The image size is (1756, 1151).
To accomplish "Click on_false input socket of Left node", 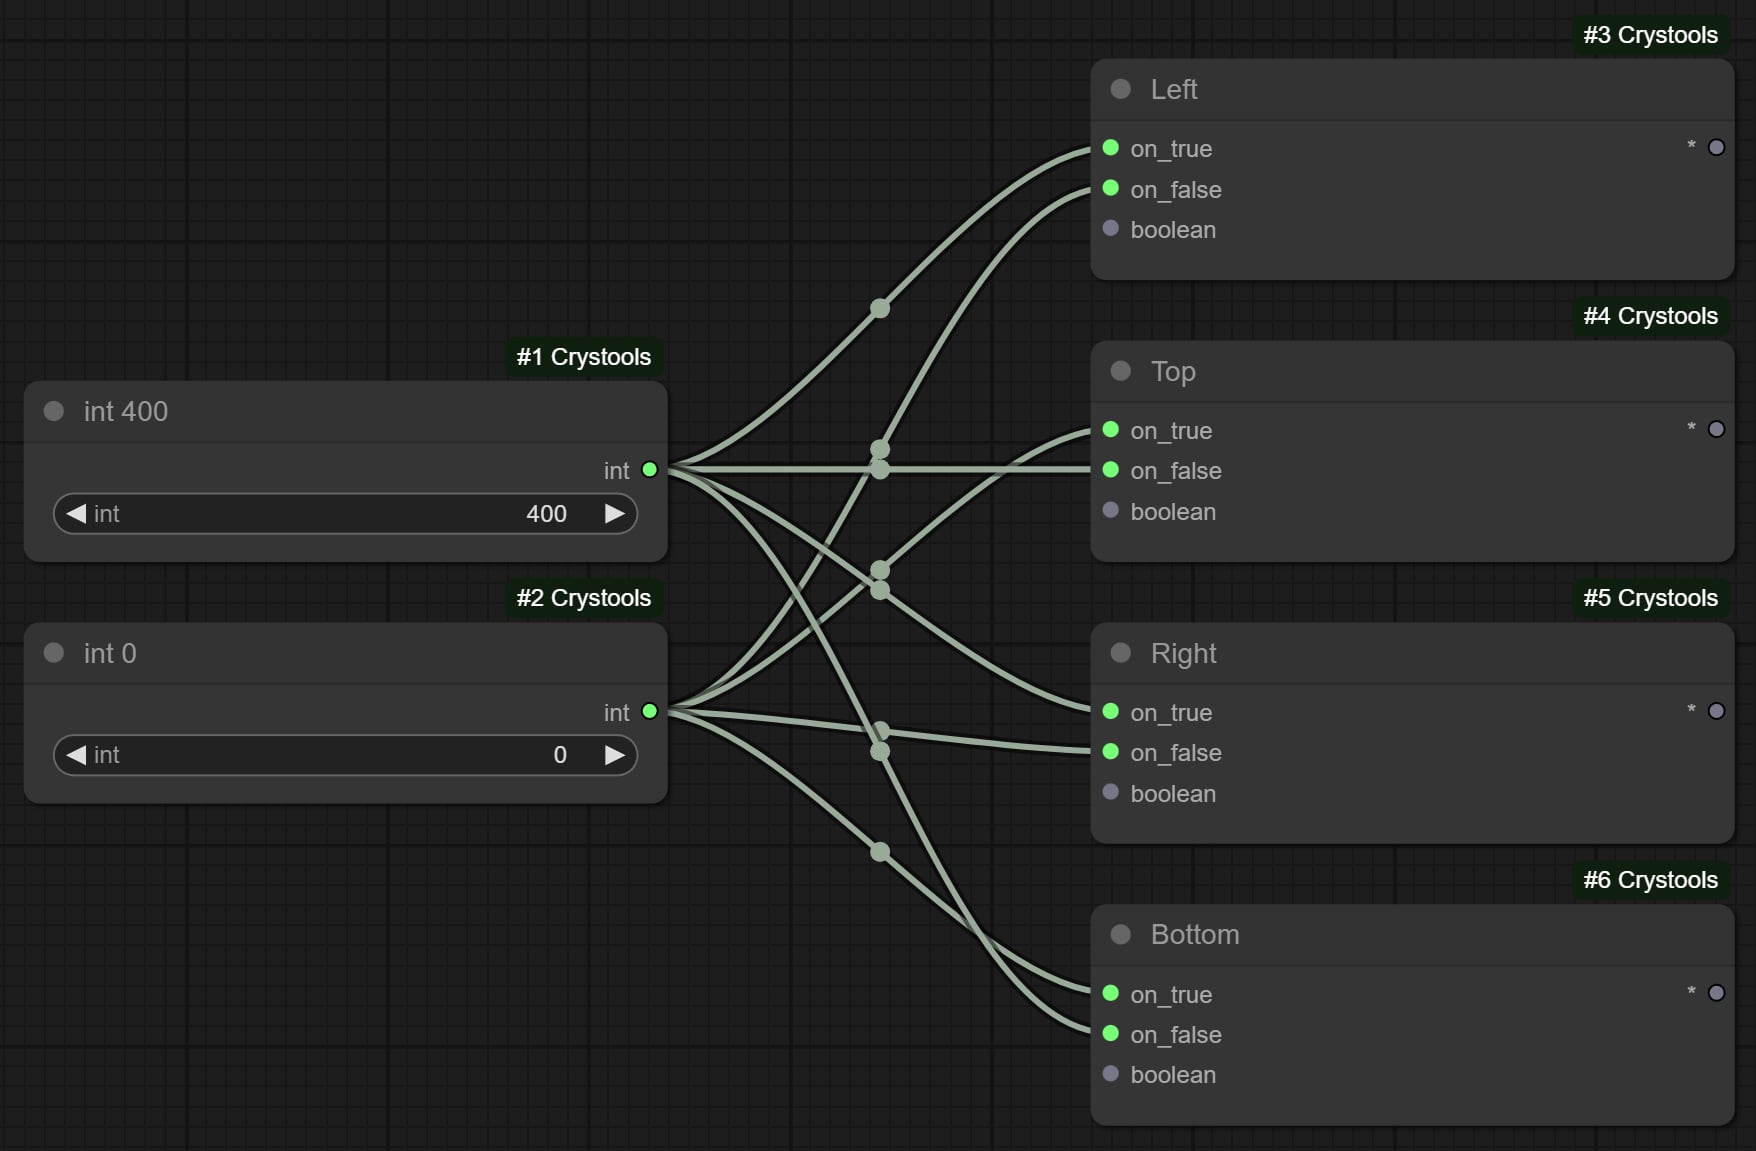I will (x=1110, y=188).
